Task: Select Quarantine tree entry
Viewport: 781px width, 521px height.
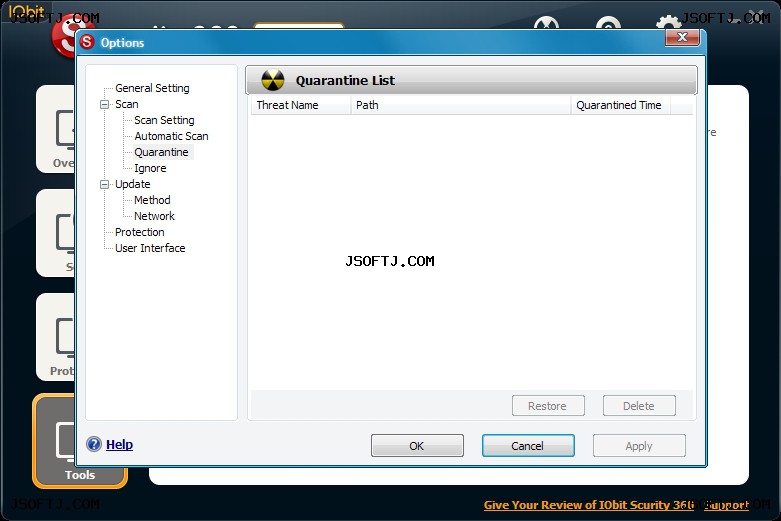Action: tap(161, 152)
